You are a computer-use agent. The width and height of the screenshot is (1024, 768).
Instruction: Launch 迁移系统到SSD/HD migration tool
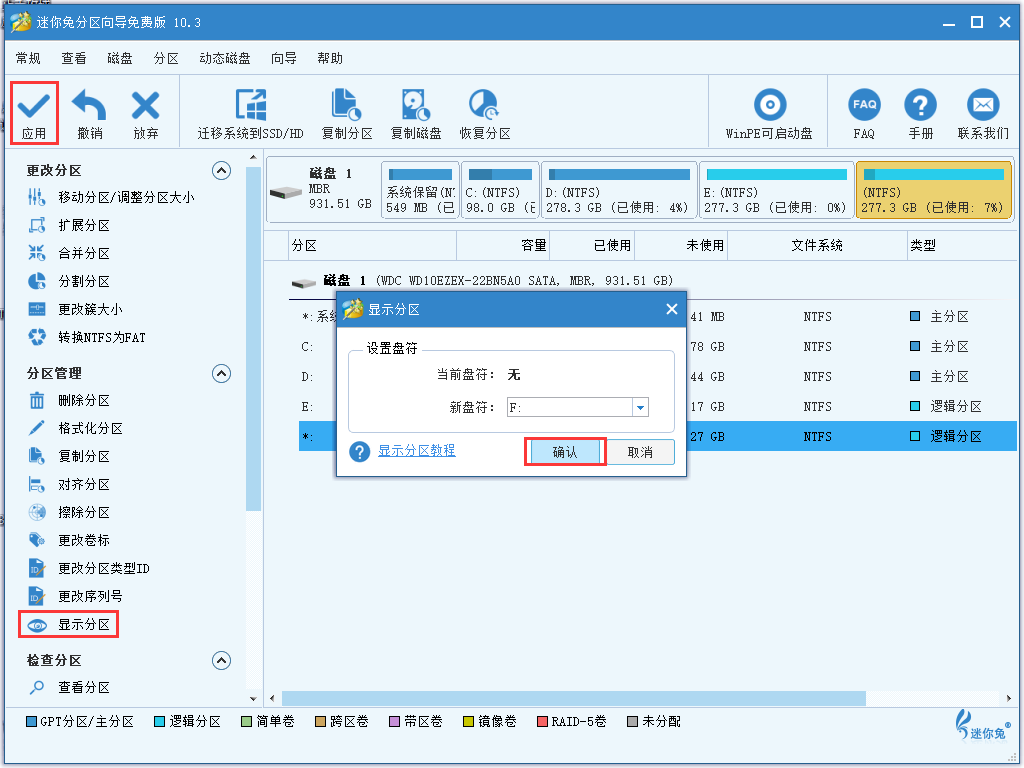coord(251,114)
